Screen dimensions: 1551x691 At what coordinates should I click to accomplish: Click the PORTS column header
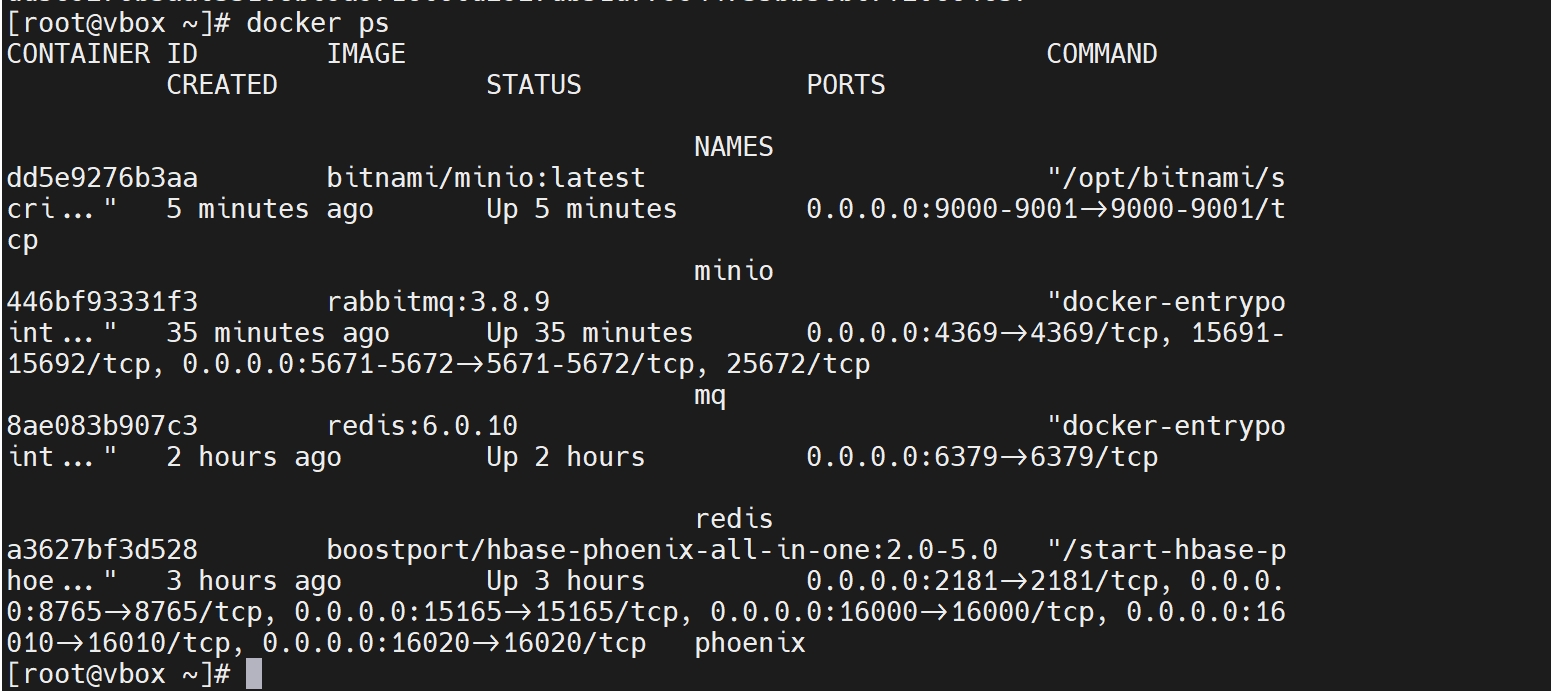(846, 85)
